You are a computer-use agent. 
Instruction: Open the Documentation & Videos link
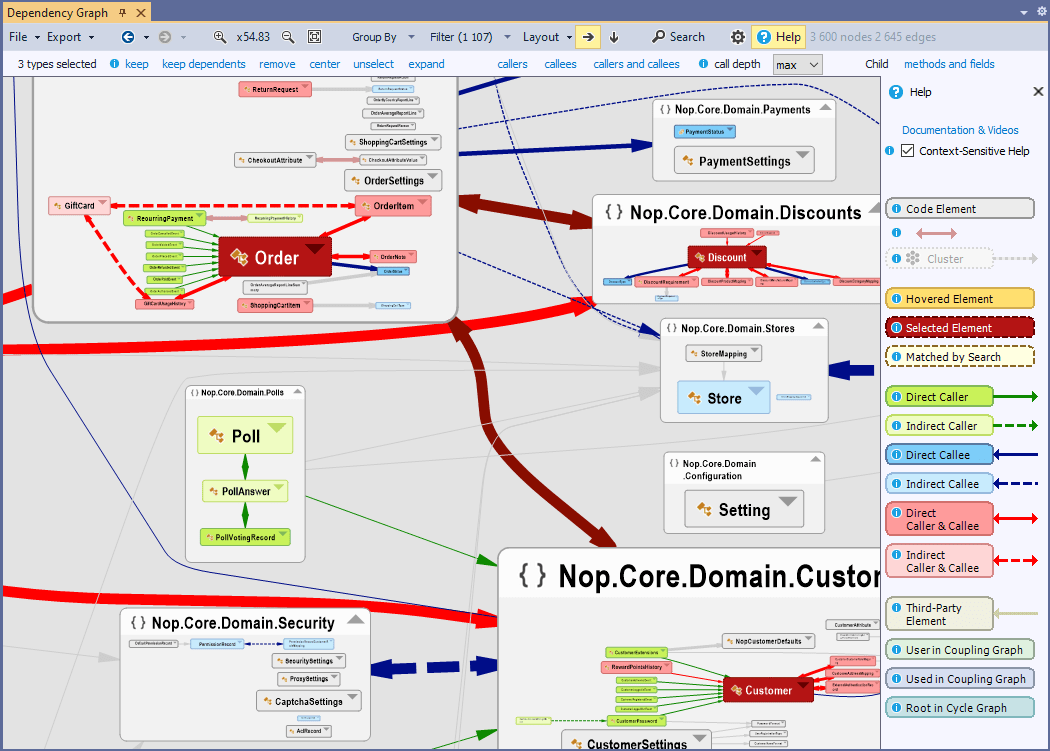click(963, 130)
